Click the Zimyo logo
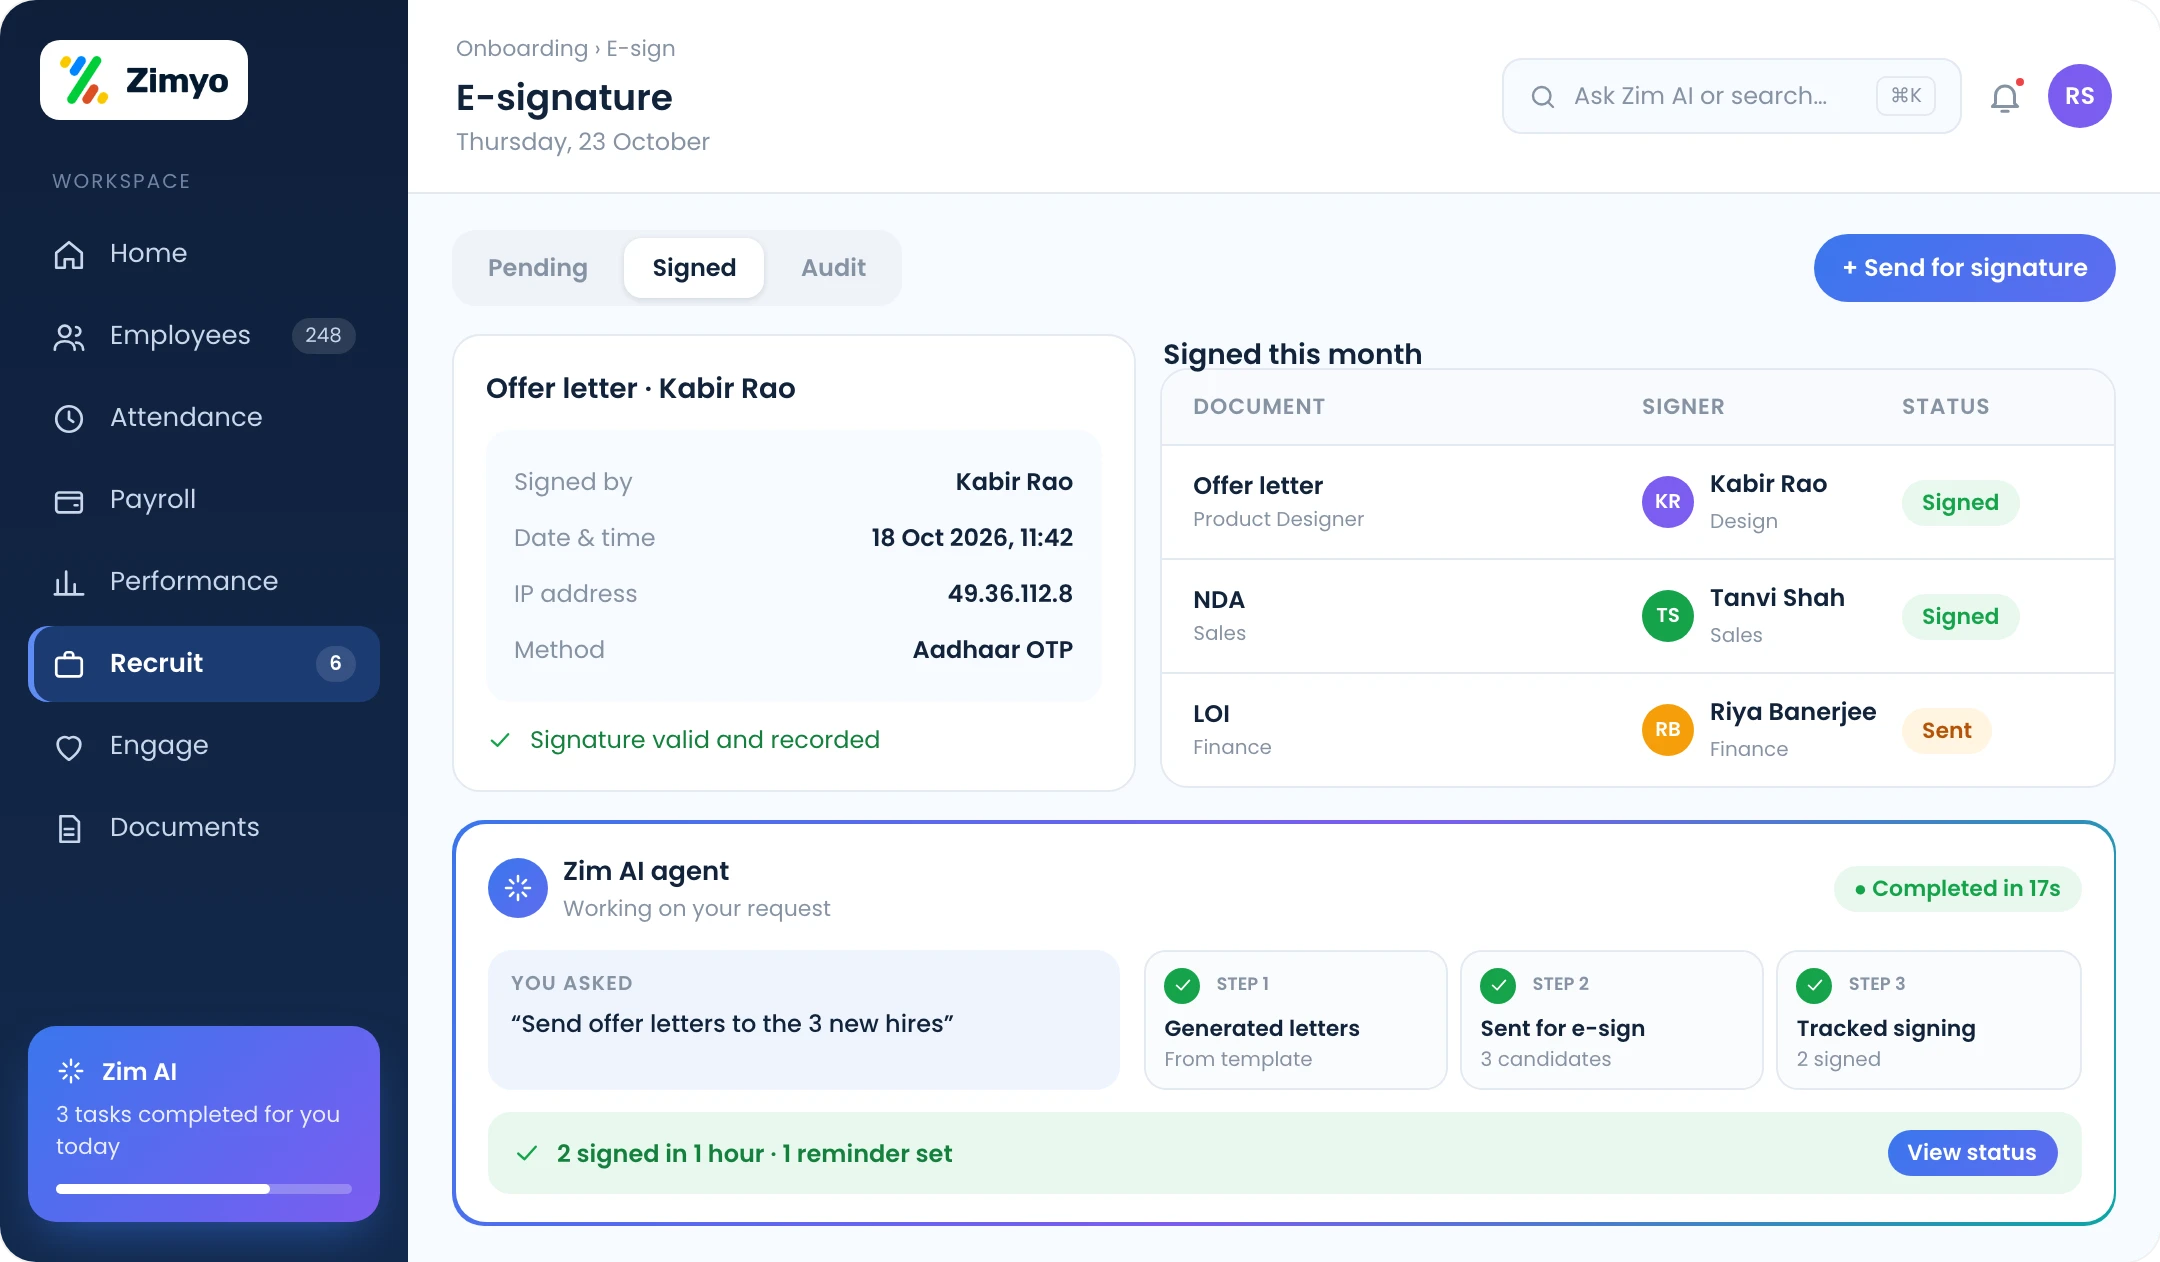Screen dimensions: 2160x1262 tap(144, 80)
